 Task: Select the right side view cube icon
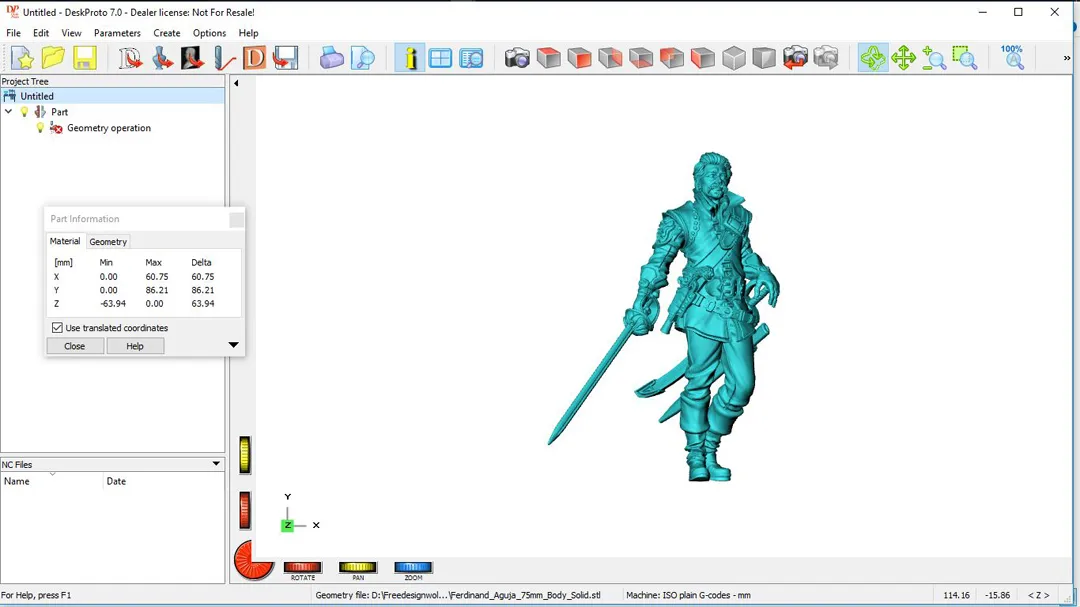pos(610,58)
